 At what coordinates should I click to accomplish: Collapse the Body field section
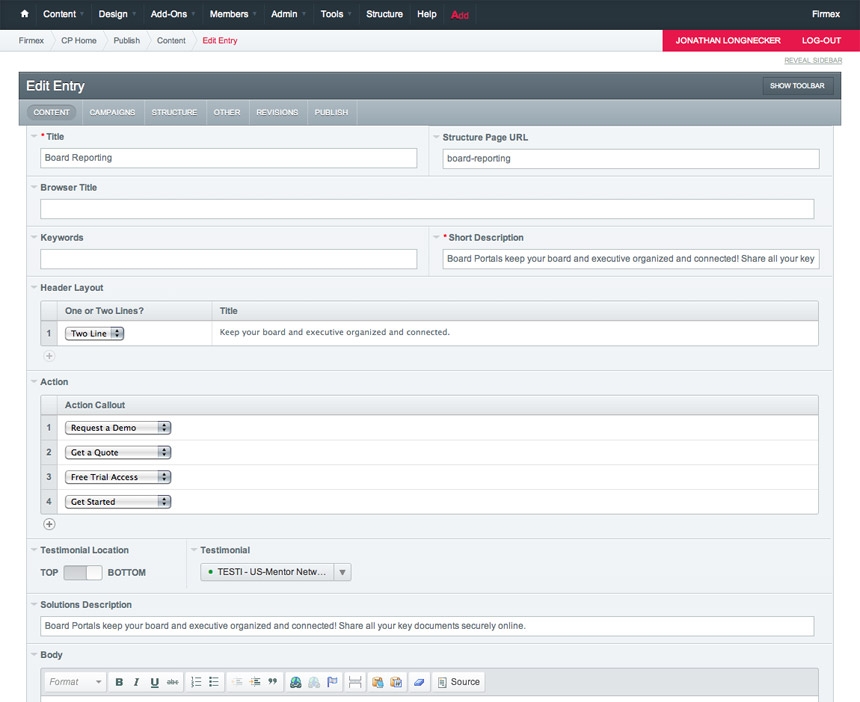(34, 654)
